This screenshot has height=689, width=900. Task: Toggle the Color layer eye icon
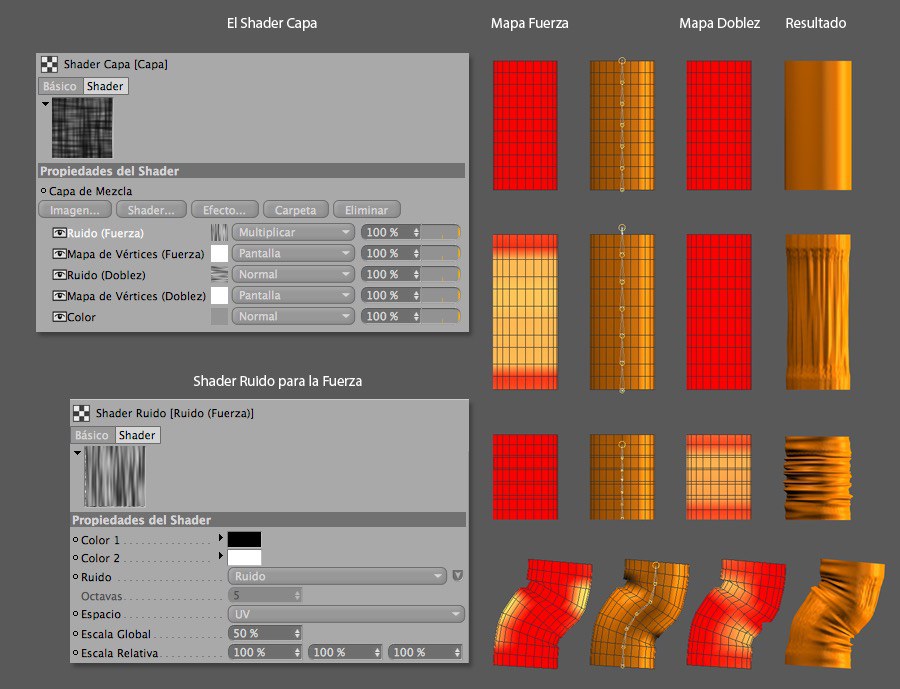point(59,317)
